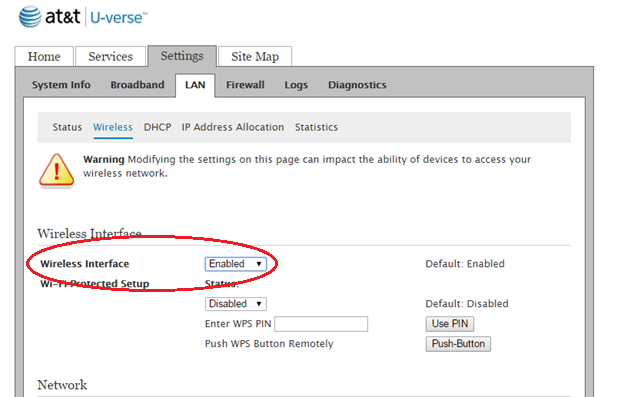Click the 'Network' section heading
The height and width of the screenshot is (397, 624).
[62, 385]
